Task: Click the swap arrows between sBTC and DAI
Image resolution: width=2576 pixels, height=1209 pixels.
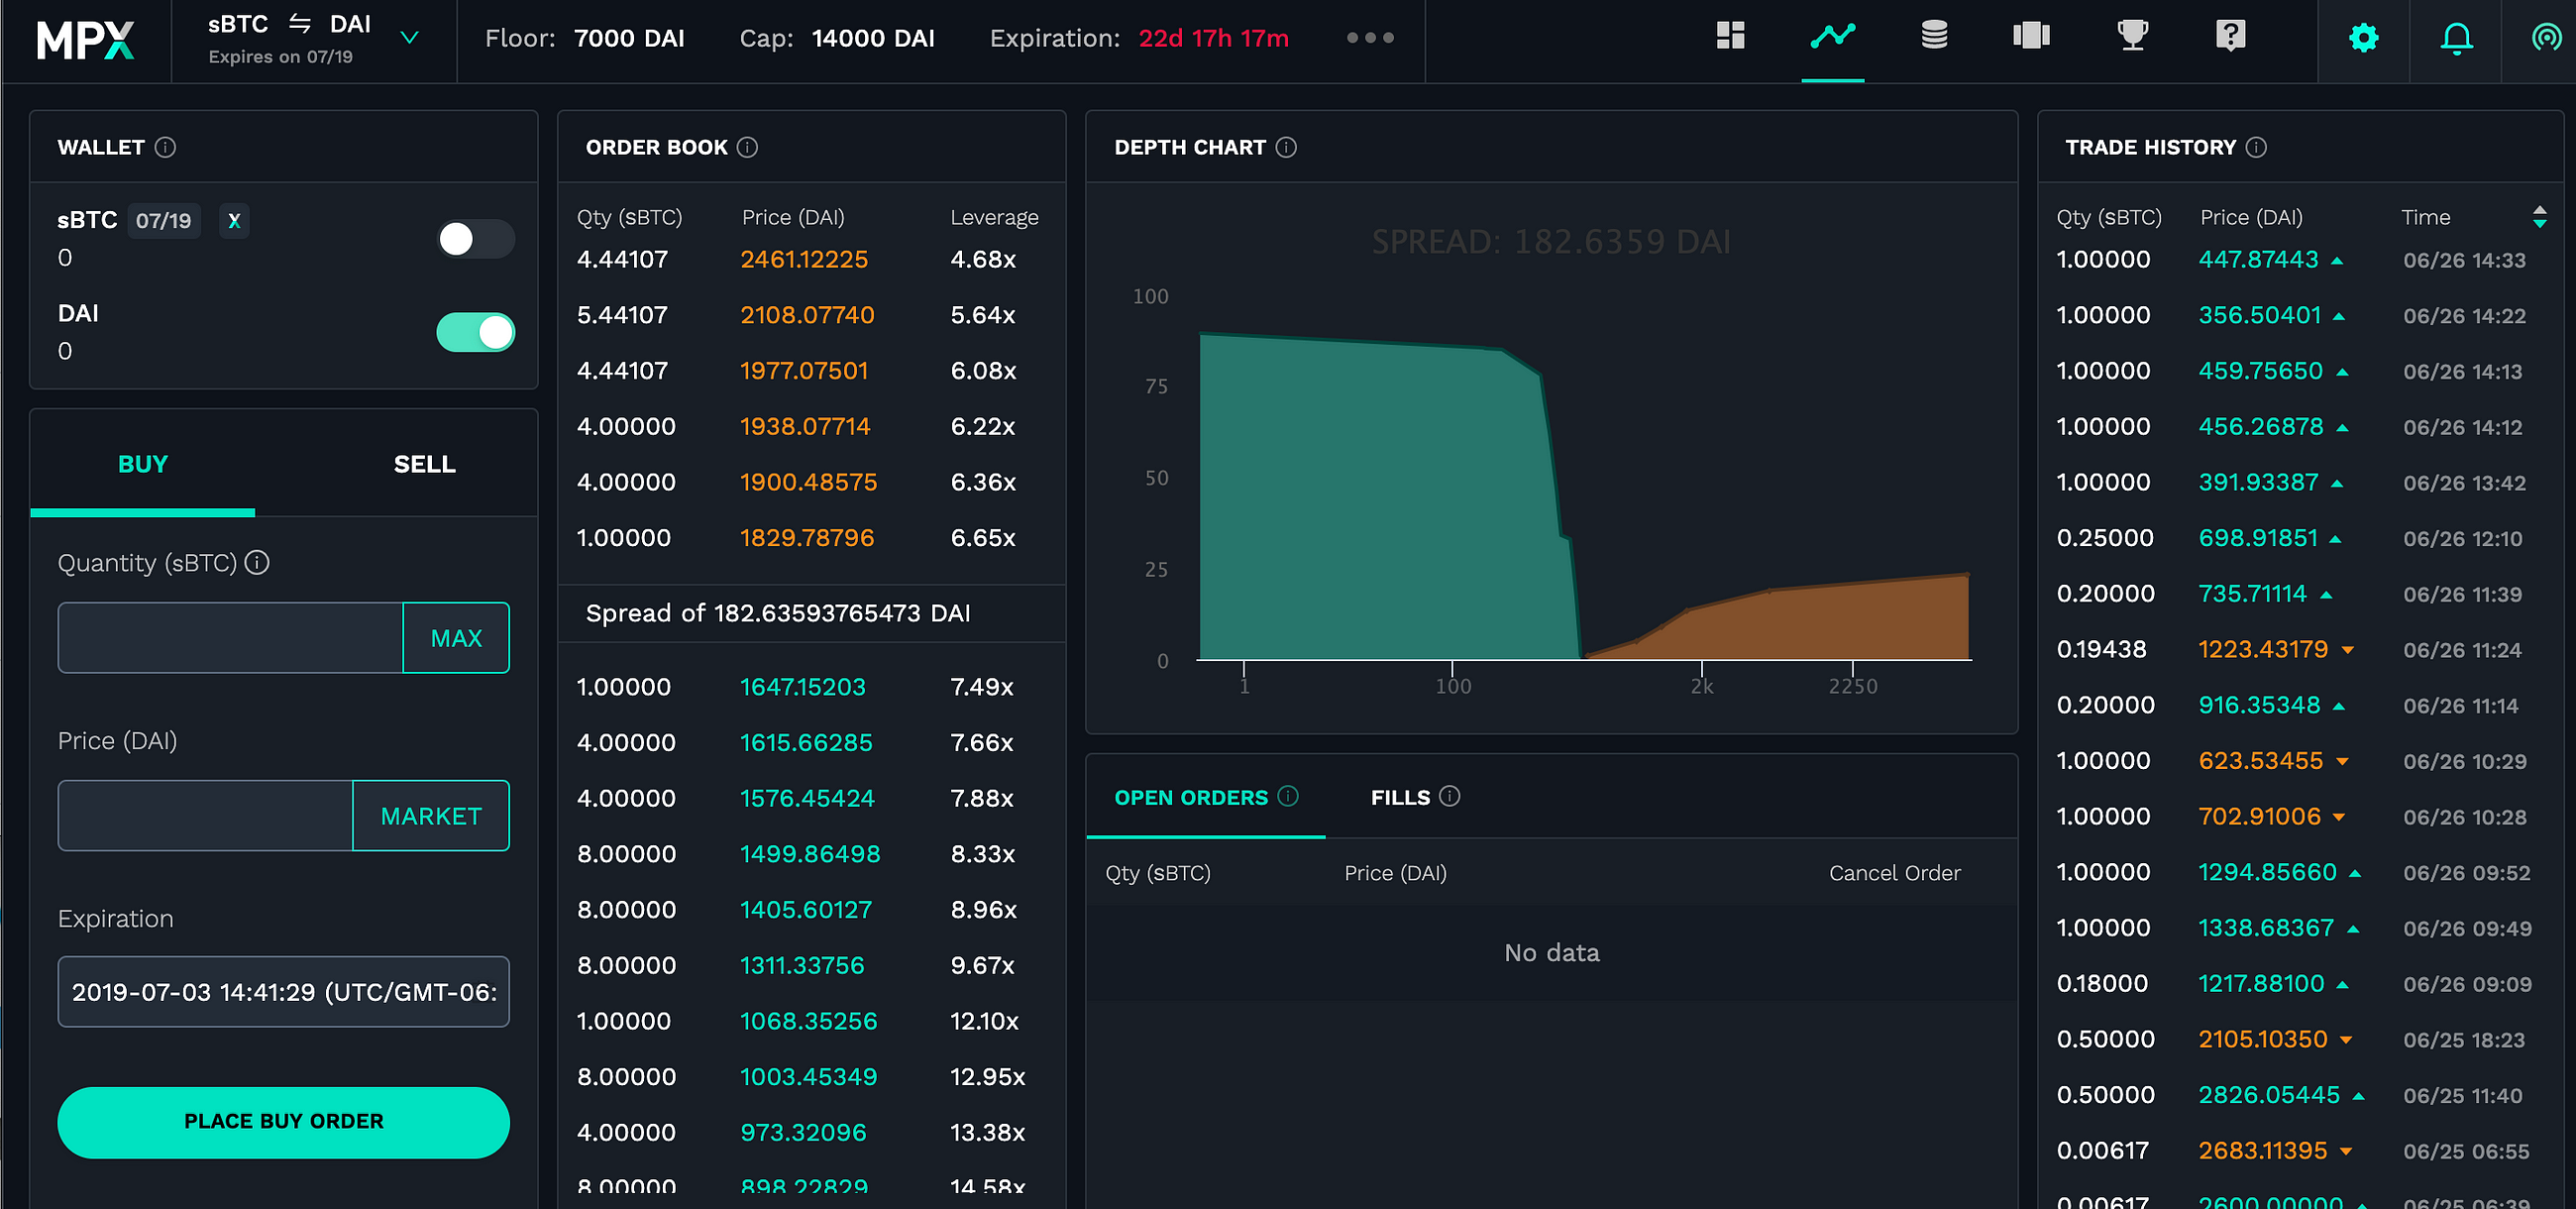Action: coord(299,23)
